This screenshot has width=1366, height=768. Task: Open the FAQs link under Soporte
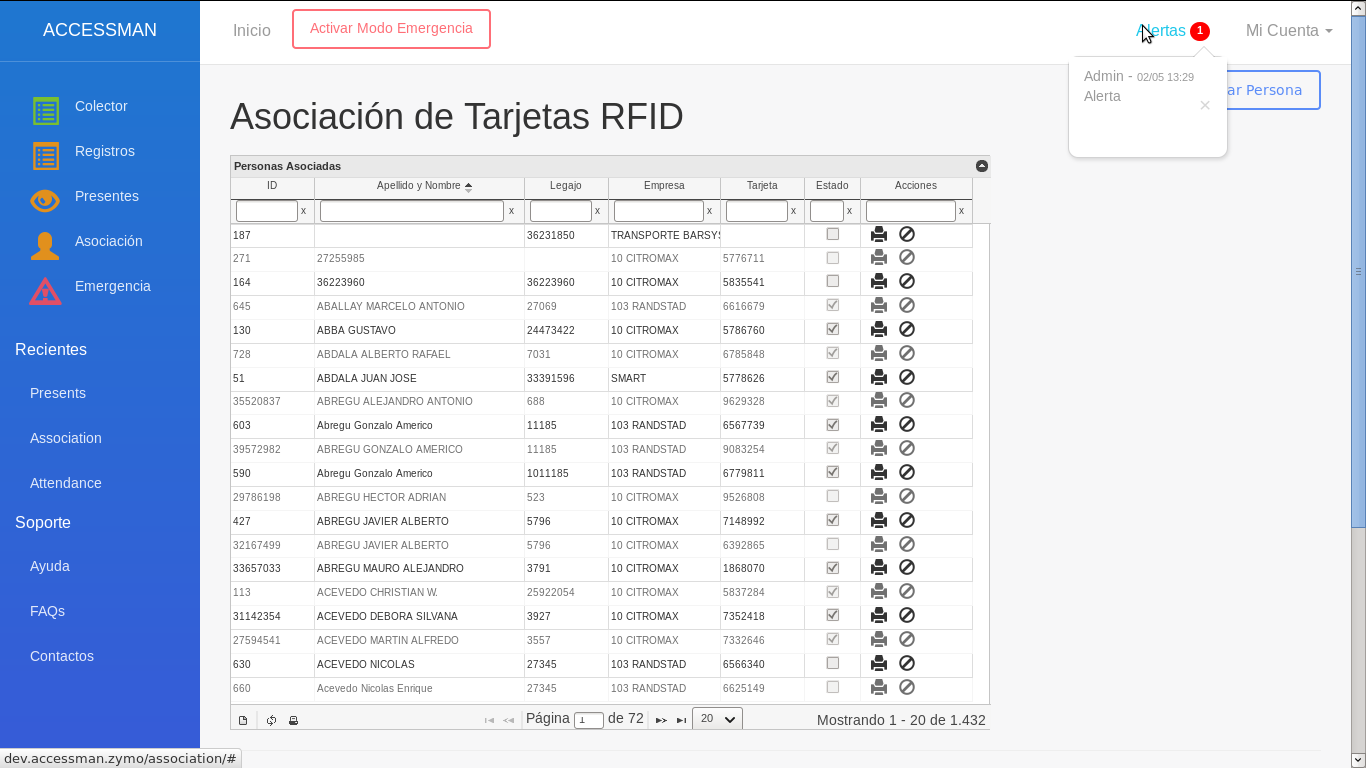(47, 611)
